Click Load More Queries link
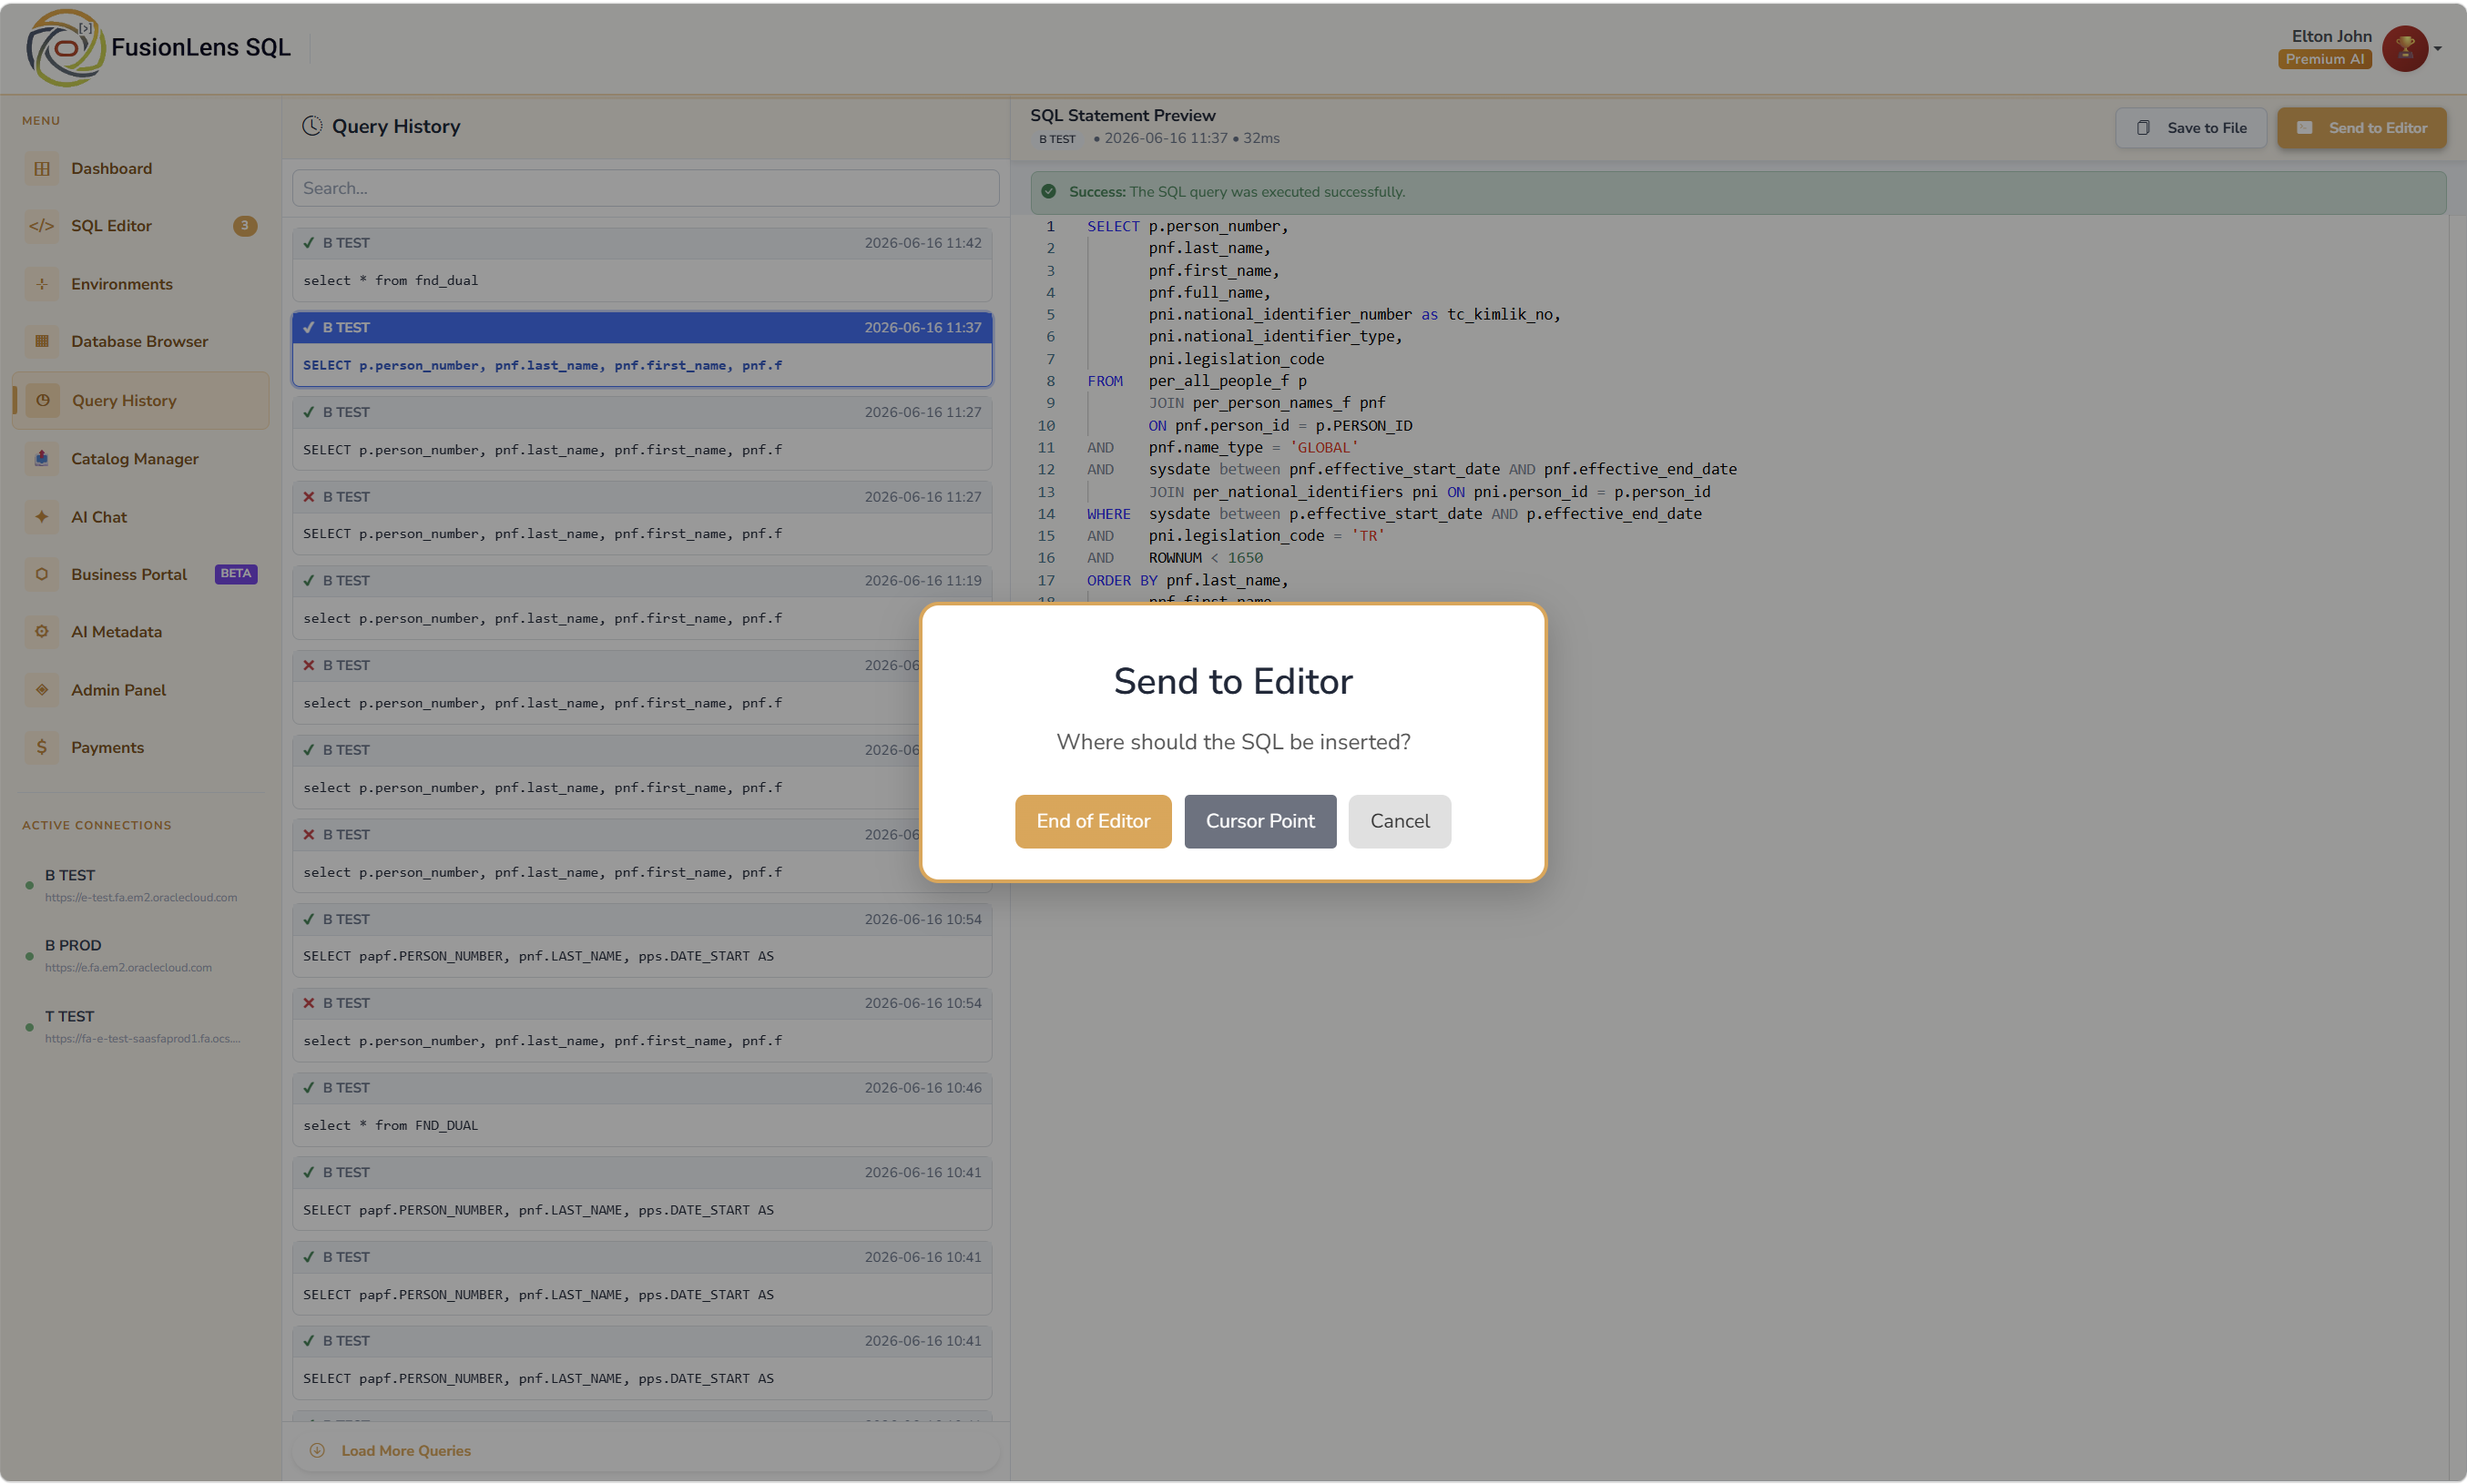The height and width of the screenshot is (1484, 2467). [x=406, y=1451]
